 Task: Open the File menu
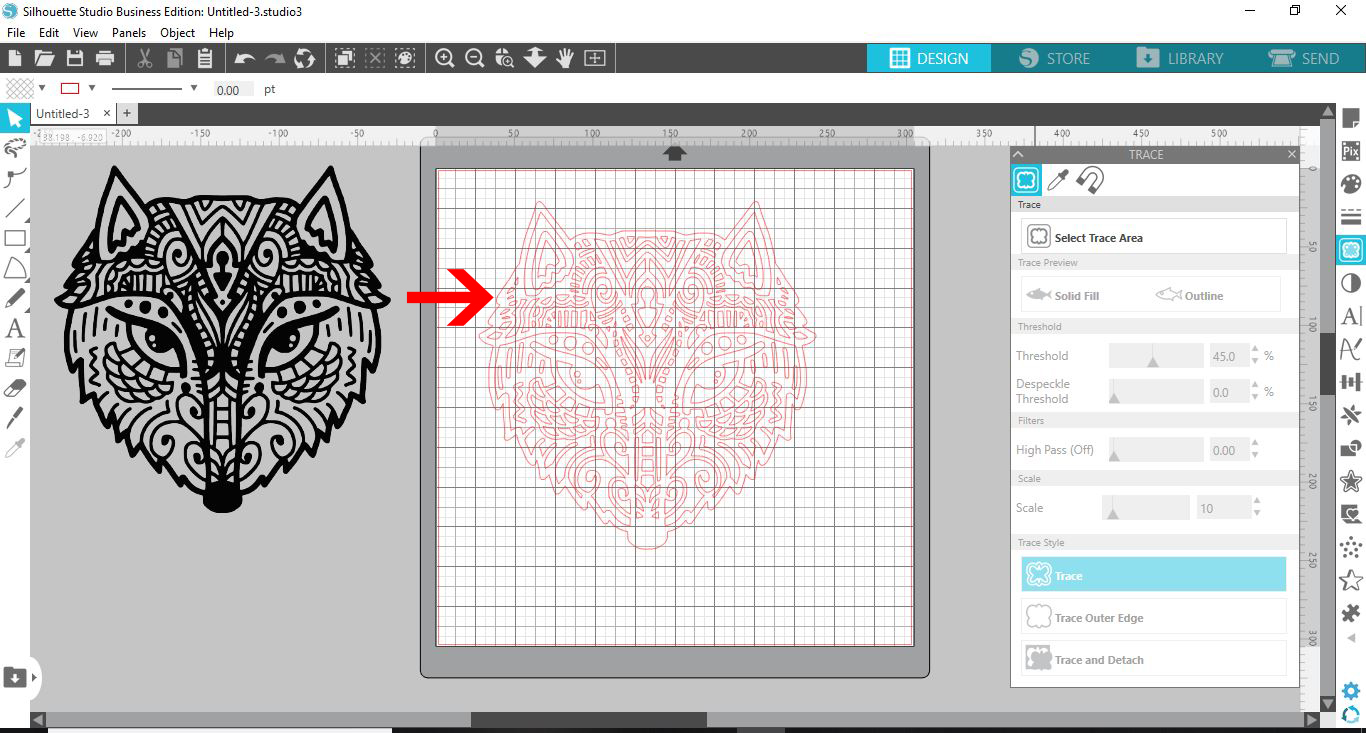[16, 32]
